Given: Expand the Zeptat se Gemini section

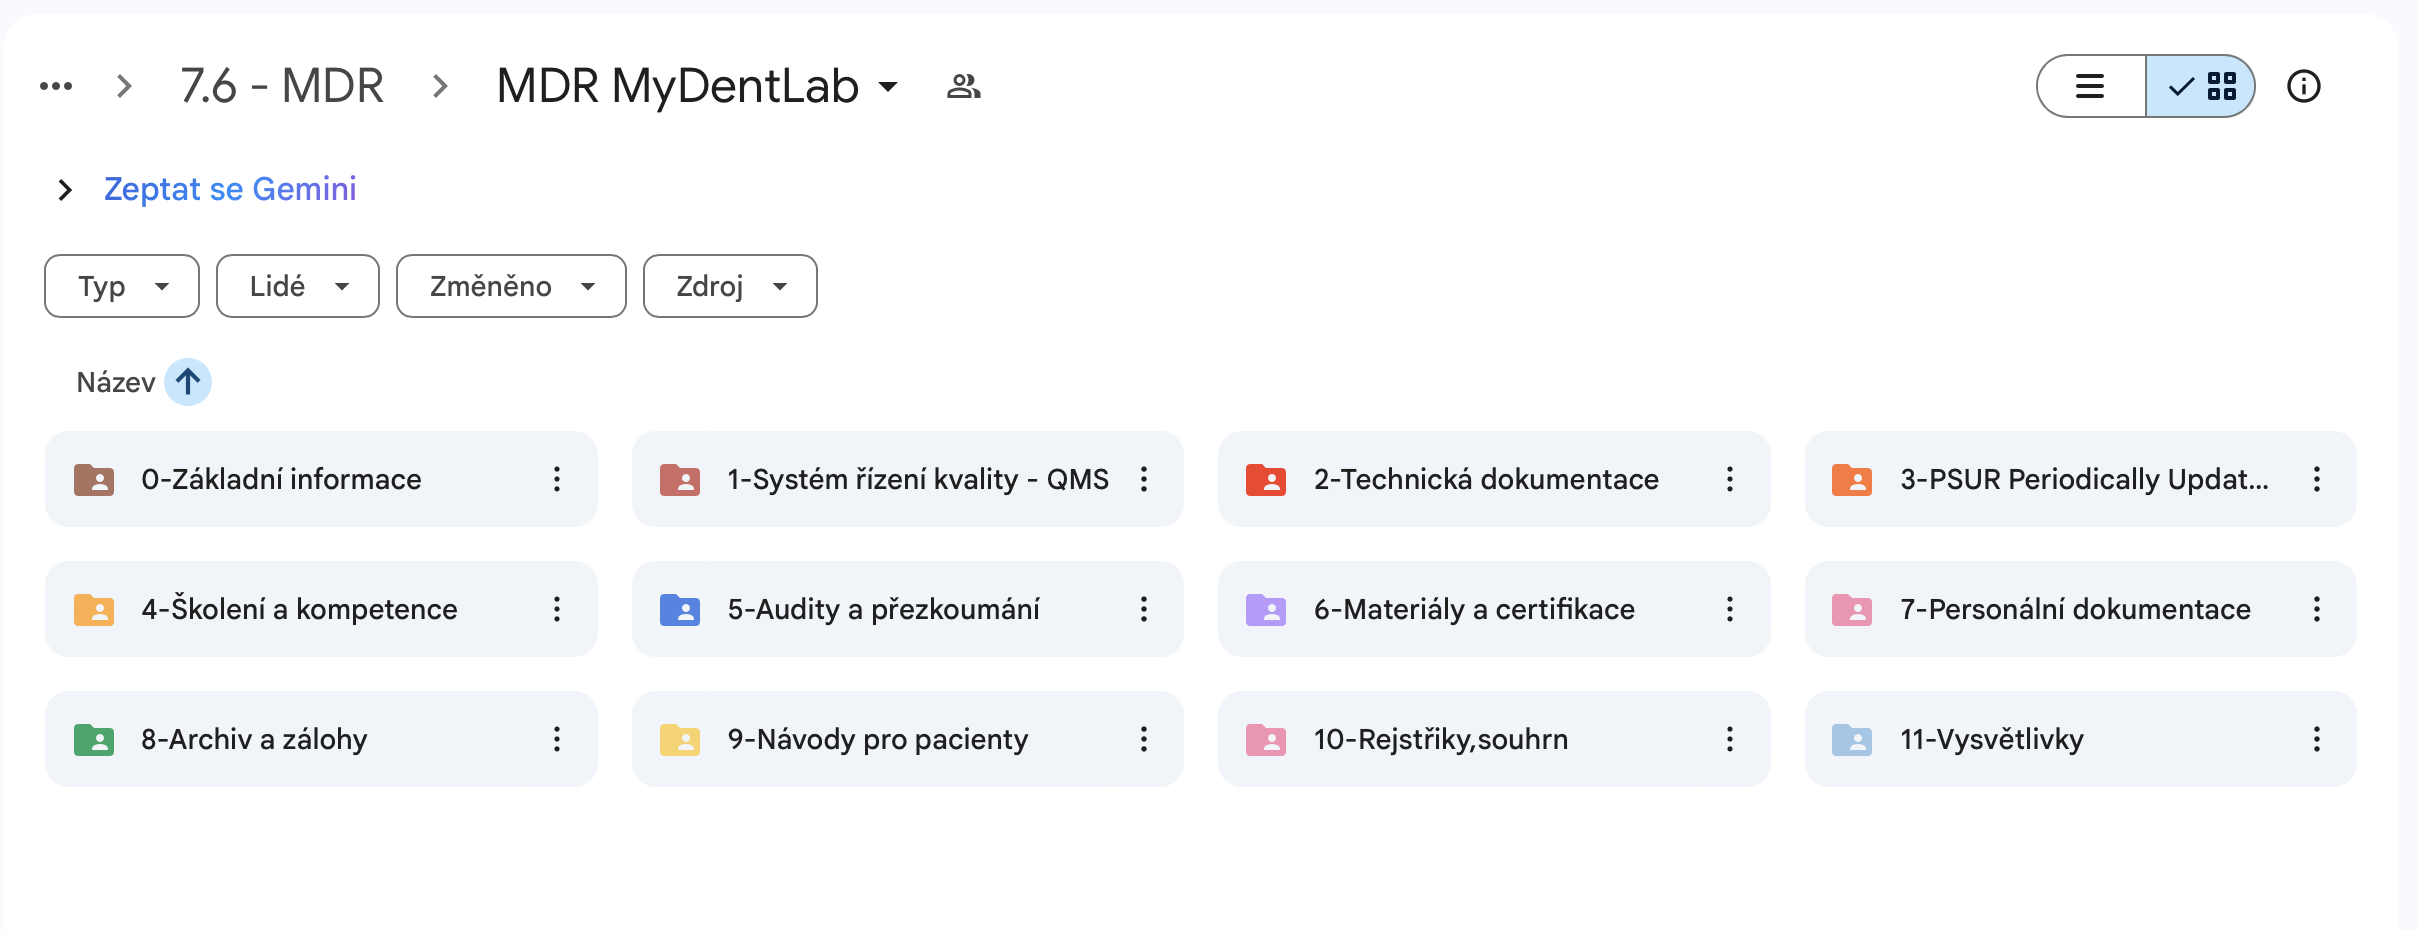Looking at the screenshot, I should click(65, 189).
